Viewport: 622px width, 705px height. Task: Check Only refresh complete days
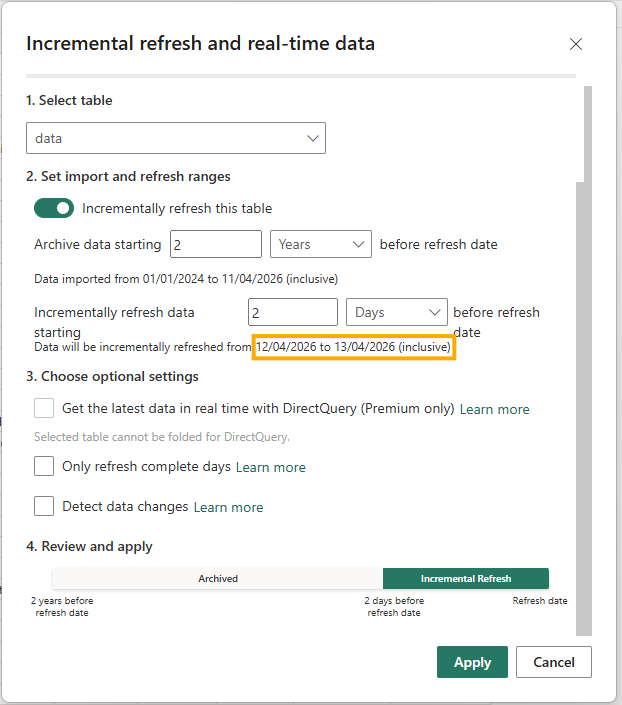click(44, 466)
